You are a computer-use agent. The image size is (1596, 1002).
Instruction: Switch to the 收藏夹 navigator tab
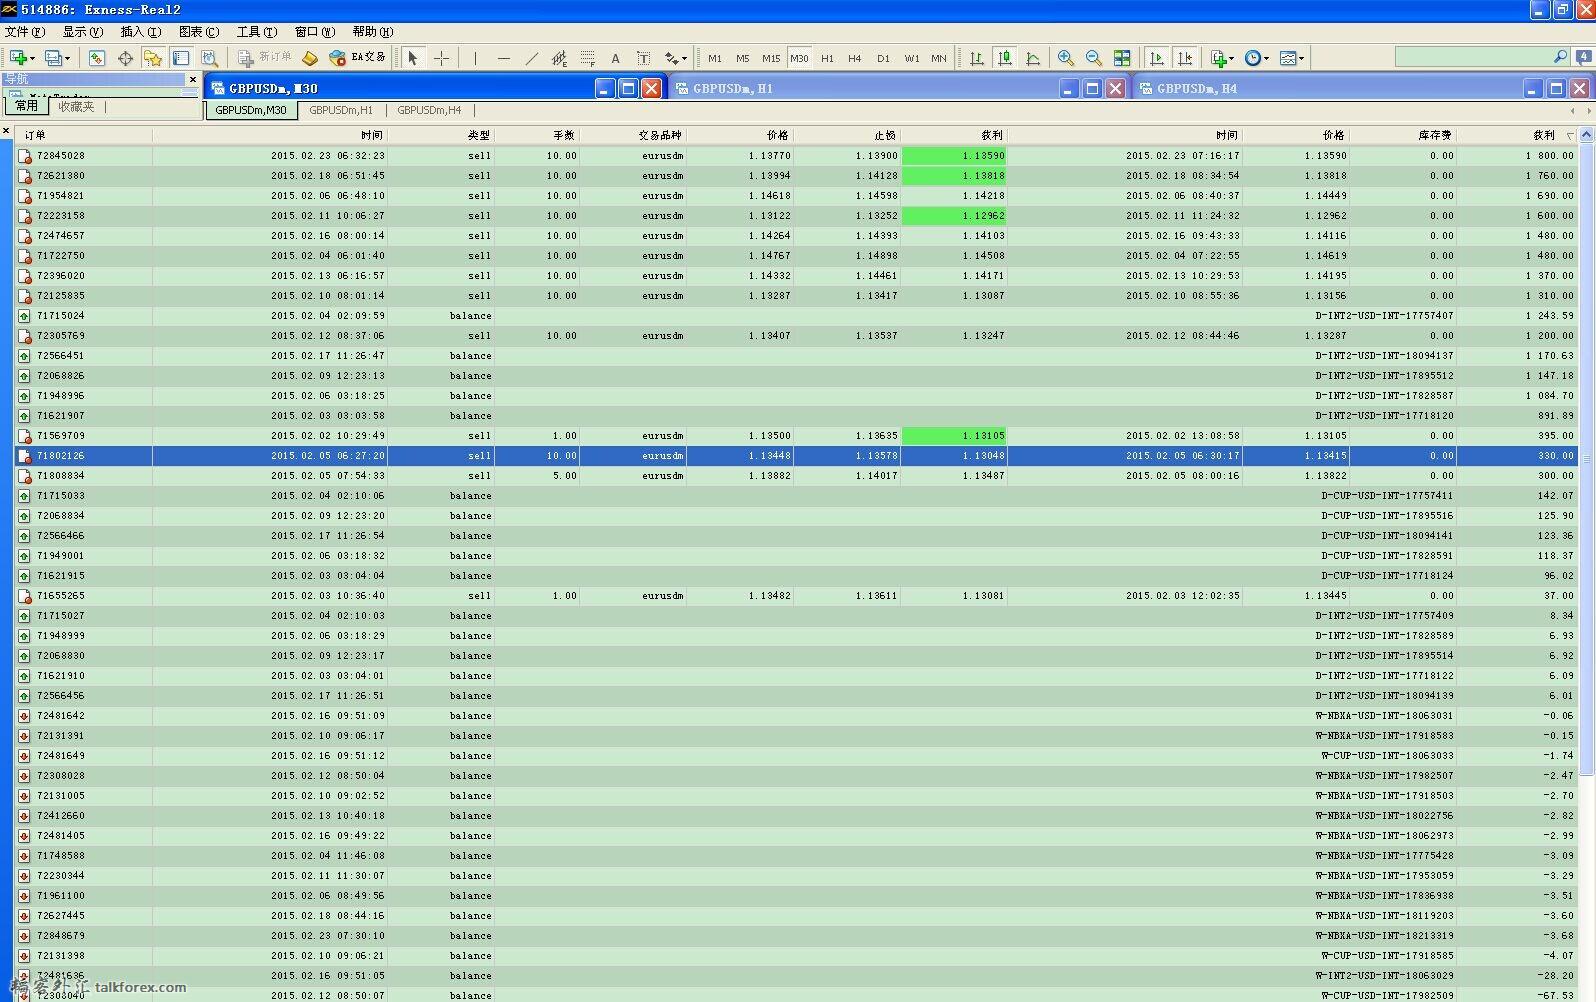[76, 106]
